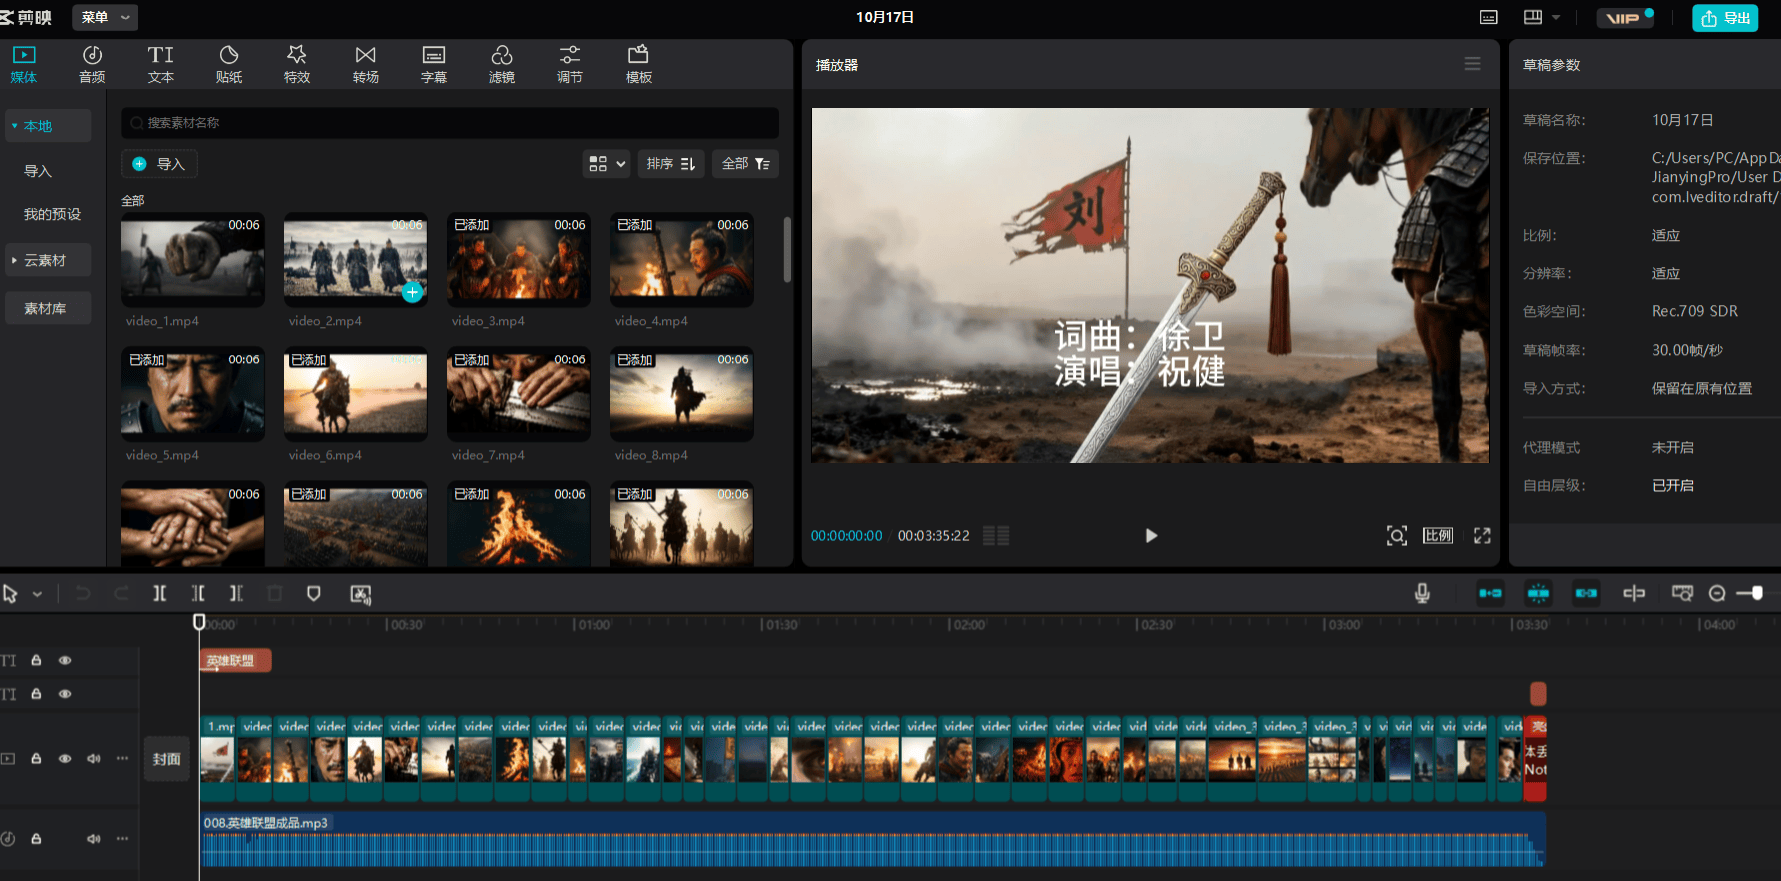Switch to the 音频 audio tab
The width and height of the screenshot is (1781, 881).
92,64
